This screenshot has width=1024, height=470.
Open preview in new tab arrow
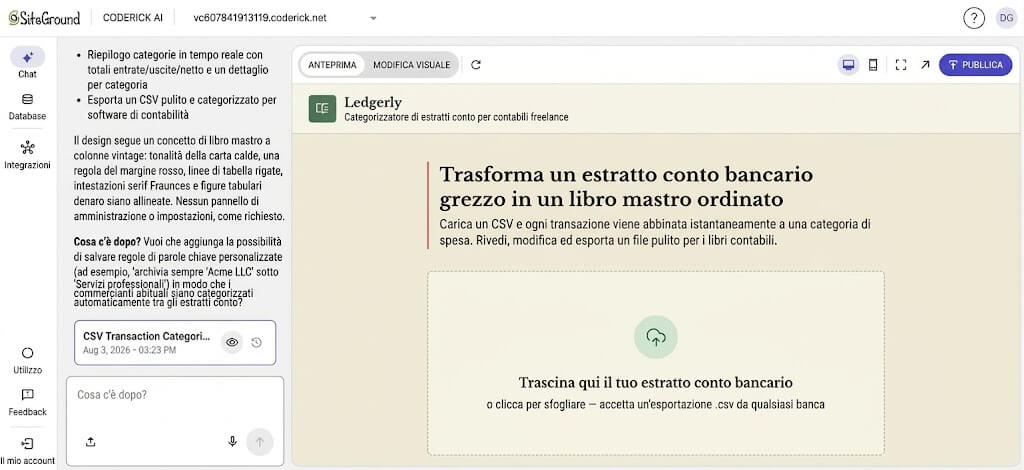pyautogui.click(x=925, y=65)
